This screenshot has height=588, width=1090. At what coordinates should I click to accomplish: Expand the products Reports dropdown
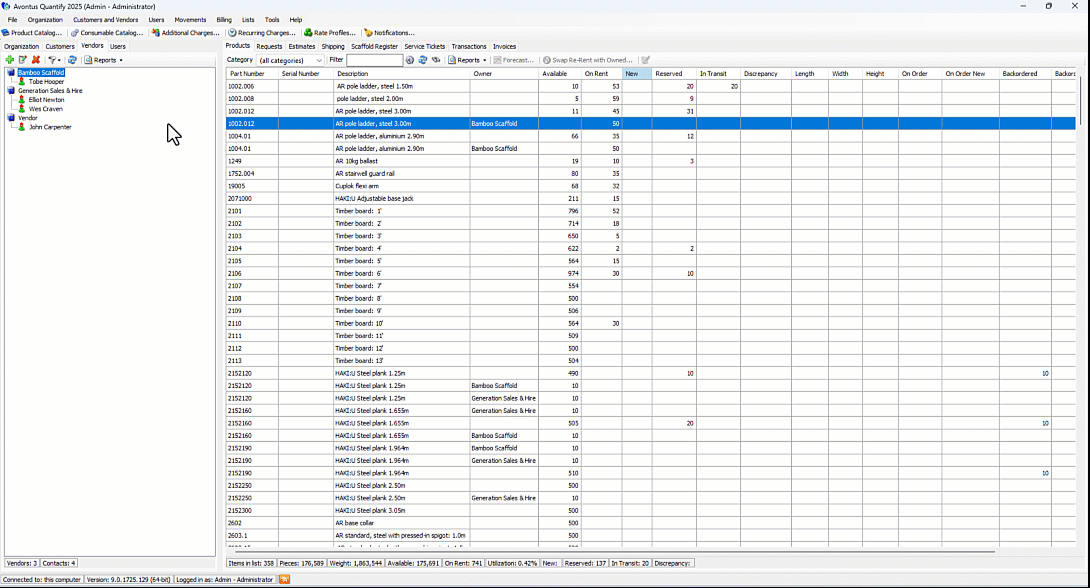[468, 60]
